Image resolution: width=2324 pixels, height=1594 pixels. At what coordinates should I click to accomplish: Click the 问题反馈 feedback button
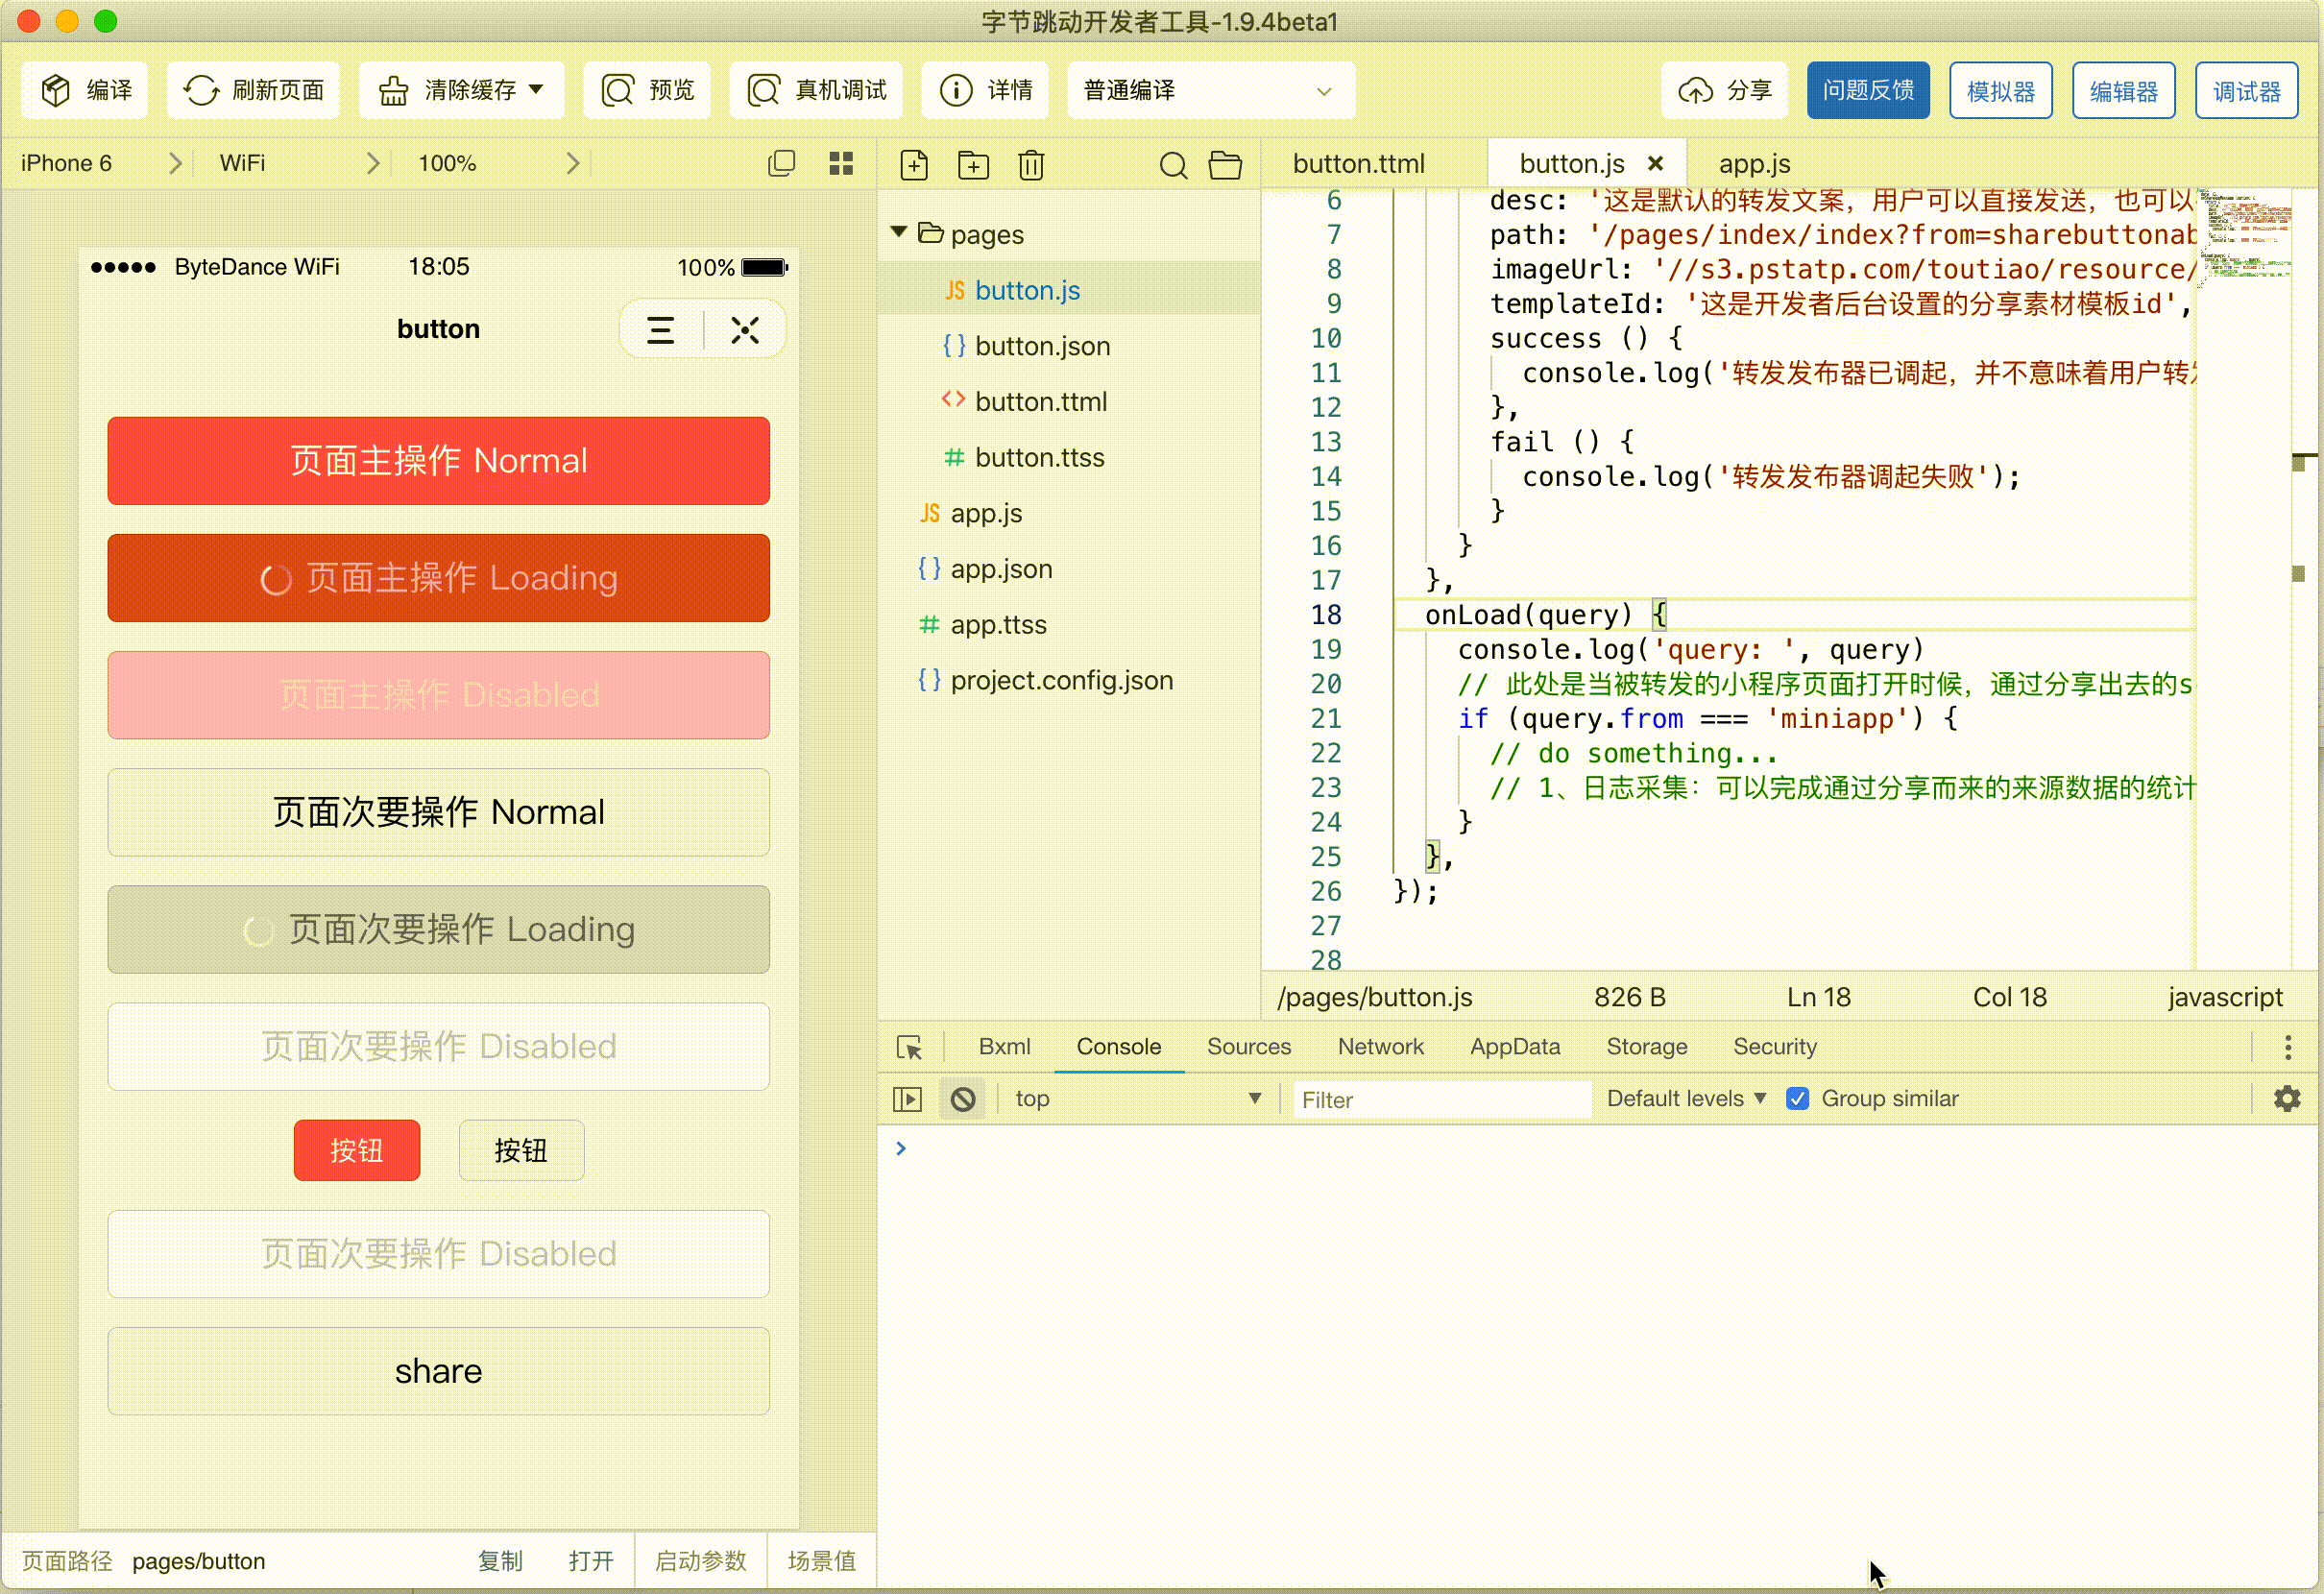1867,90
